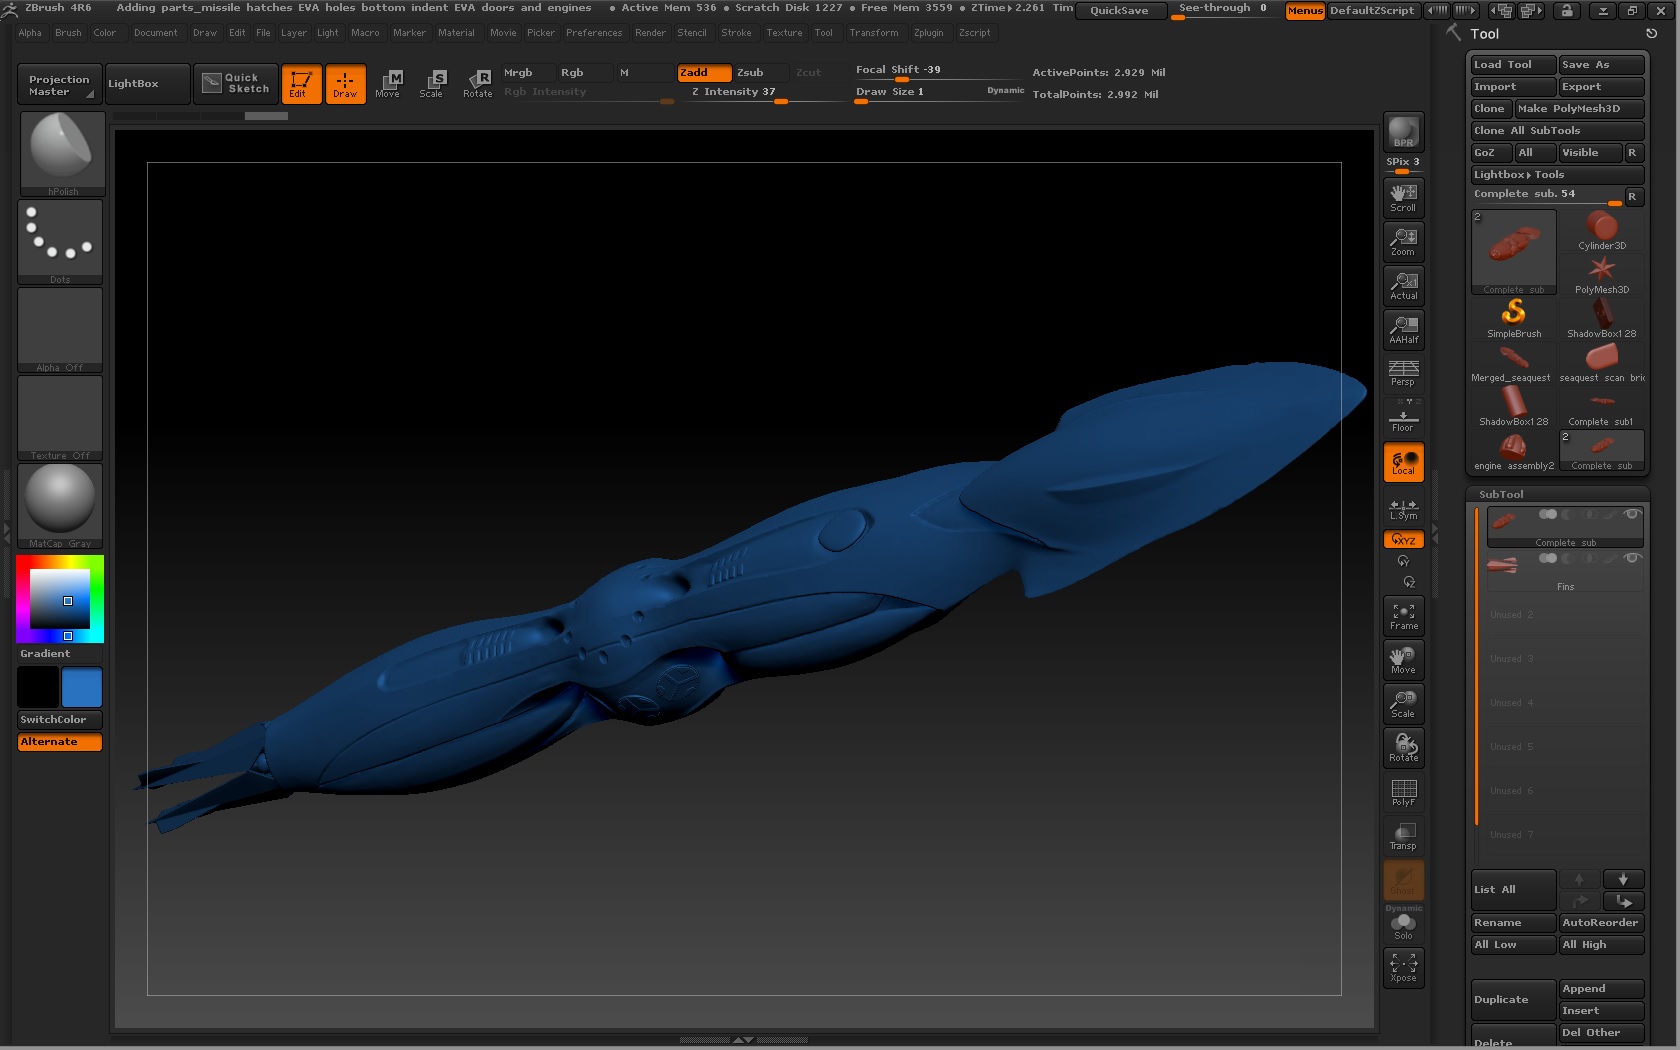Set Actual size view icon
Viewport: 1680px width, 1050px height.
(x=1403, y=285)
